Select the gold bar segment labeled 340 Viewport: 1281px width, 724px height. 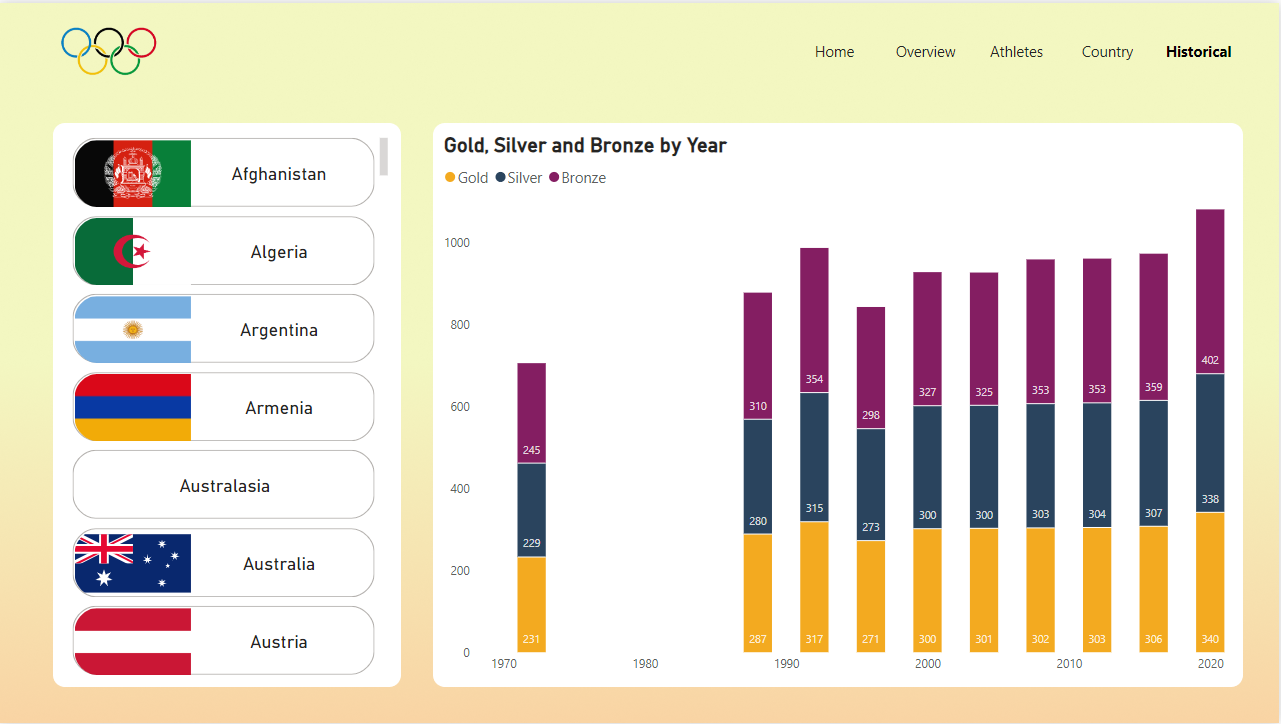click(x=1210, y=582)
